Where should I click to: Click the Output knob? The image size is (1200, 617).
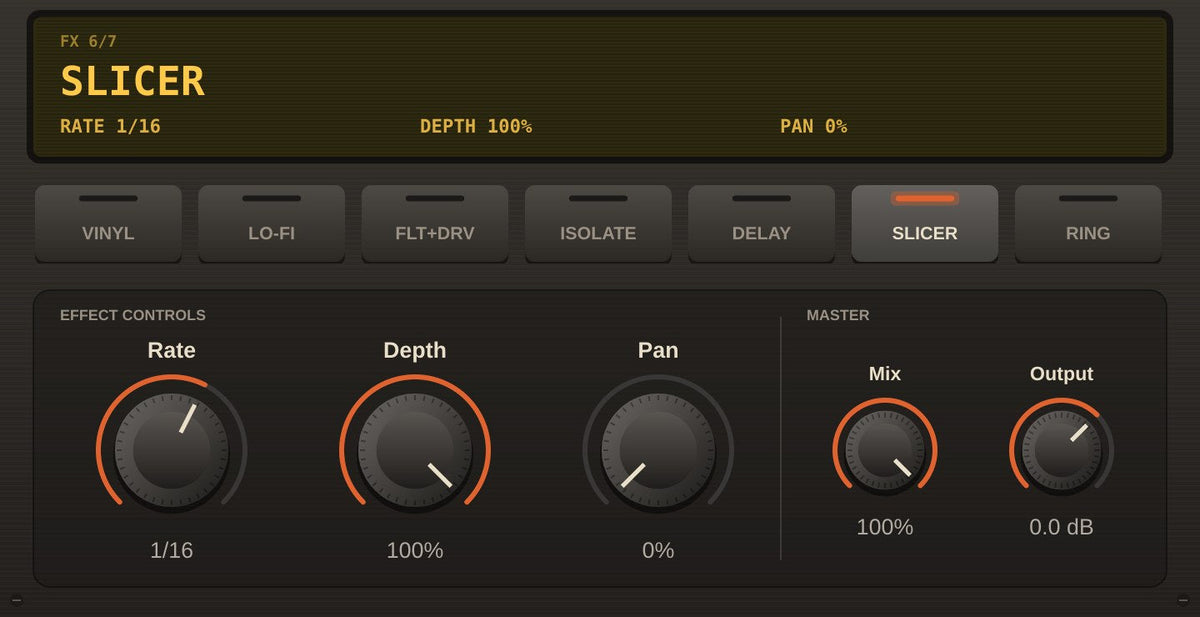click(x=1062, y=450)
